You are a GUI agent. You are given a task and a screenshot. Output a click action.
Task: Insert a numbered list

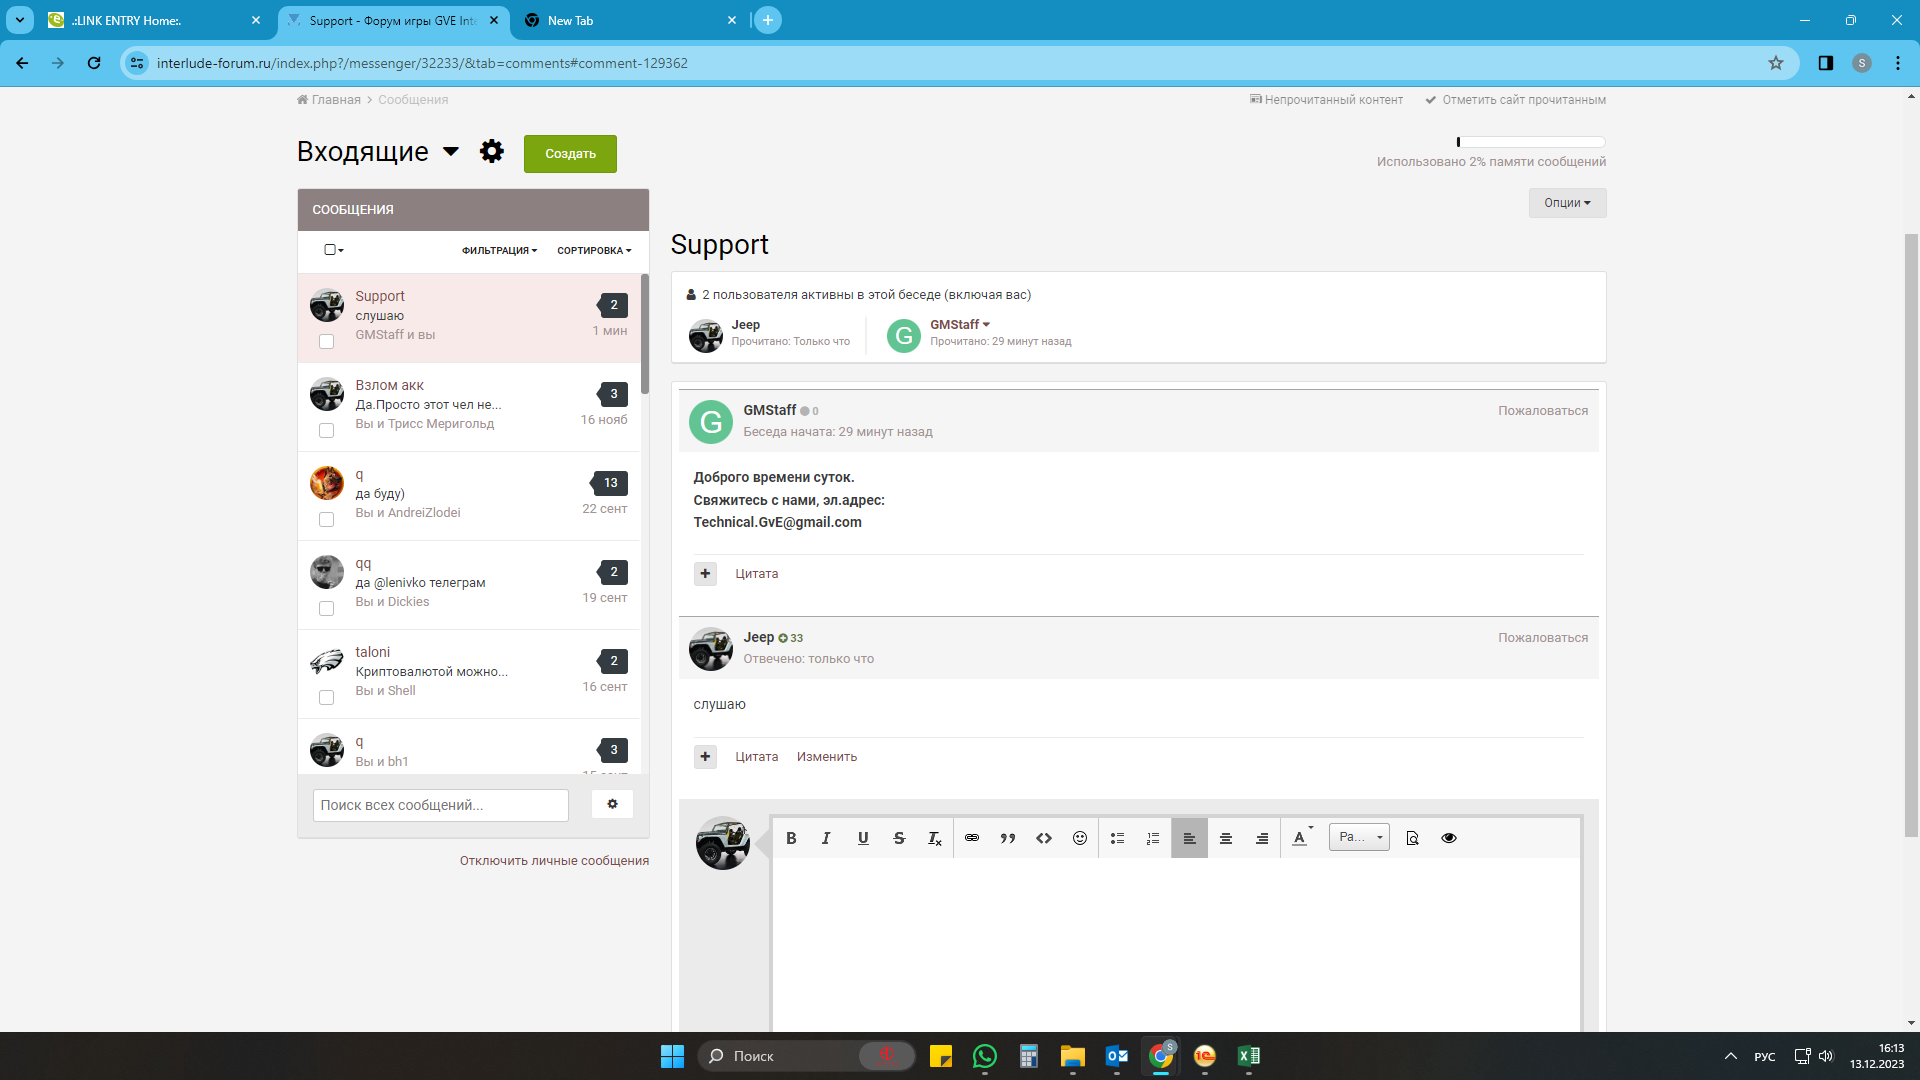pos(1153,838)
